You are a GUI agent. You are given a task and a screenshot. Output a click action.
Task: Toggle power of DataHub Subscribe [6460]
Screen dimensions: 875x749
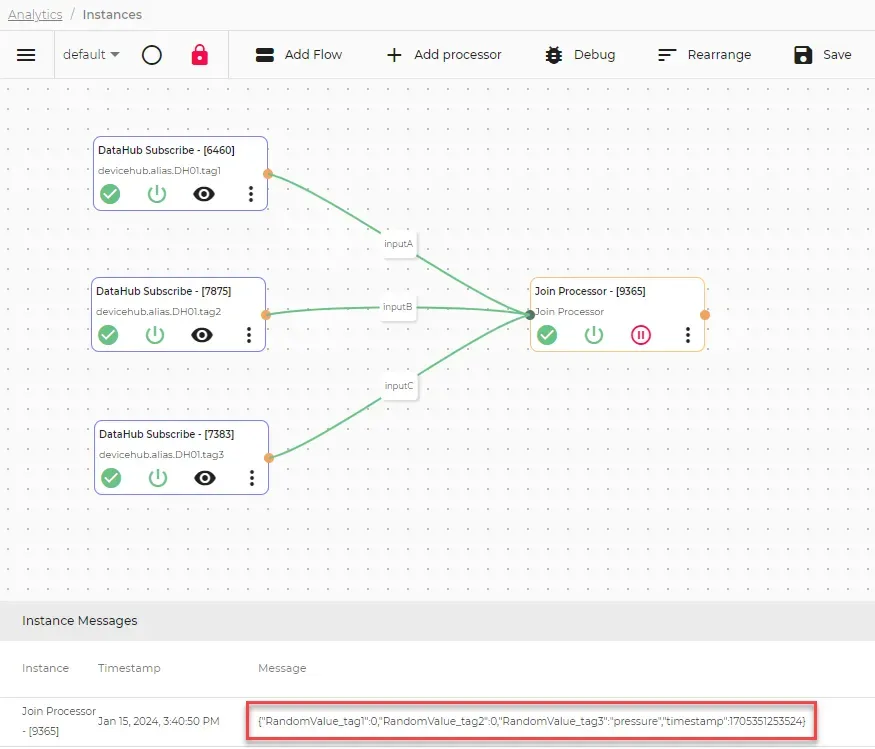click(157, 194)
